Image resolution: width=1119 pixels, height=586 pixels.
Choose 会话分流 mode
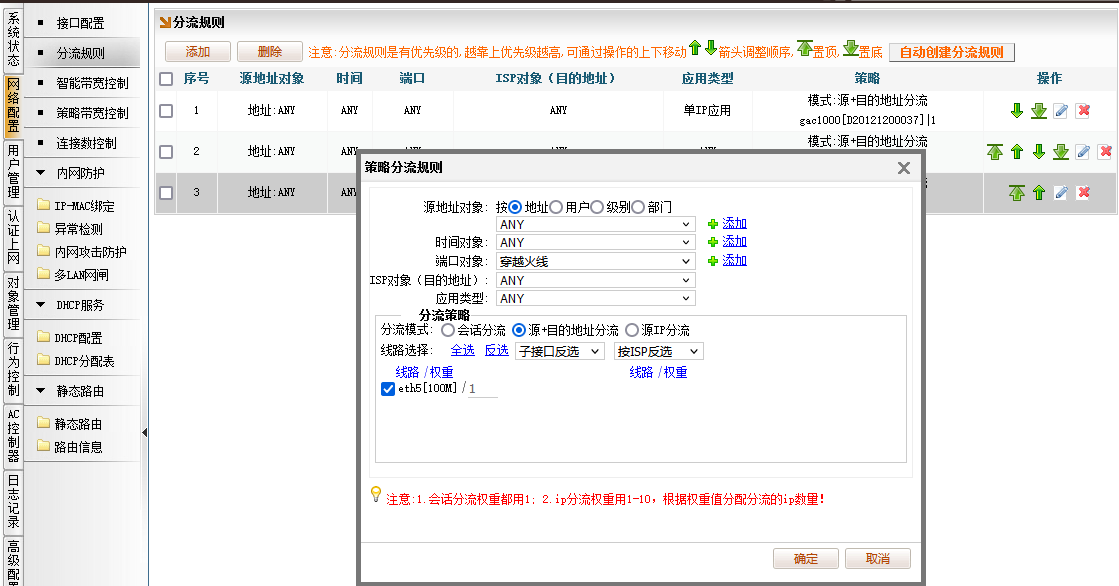point(447,330)
